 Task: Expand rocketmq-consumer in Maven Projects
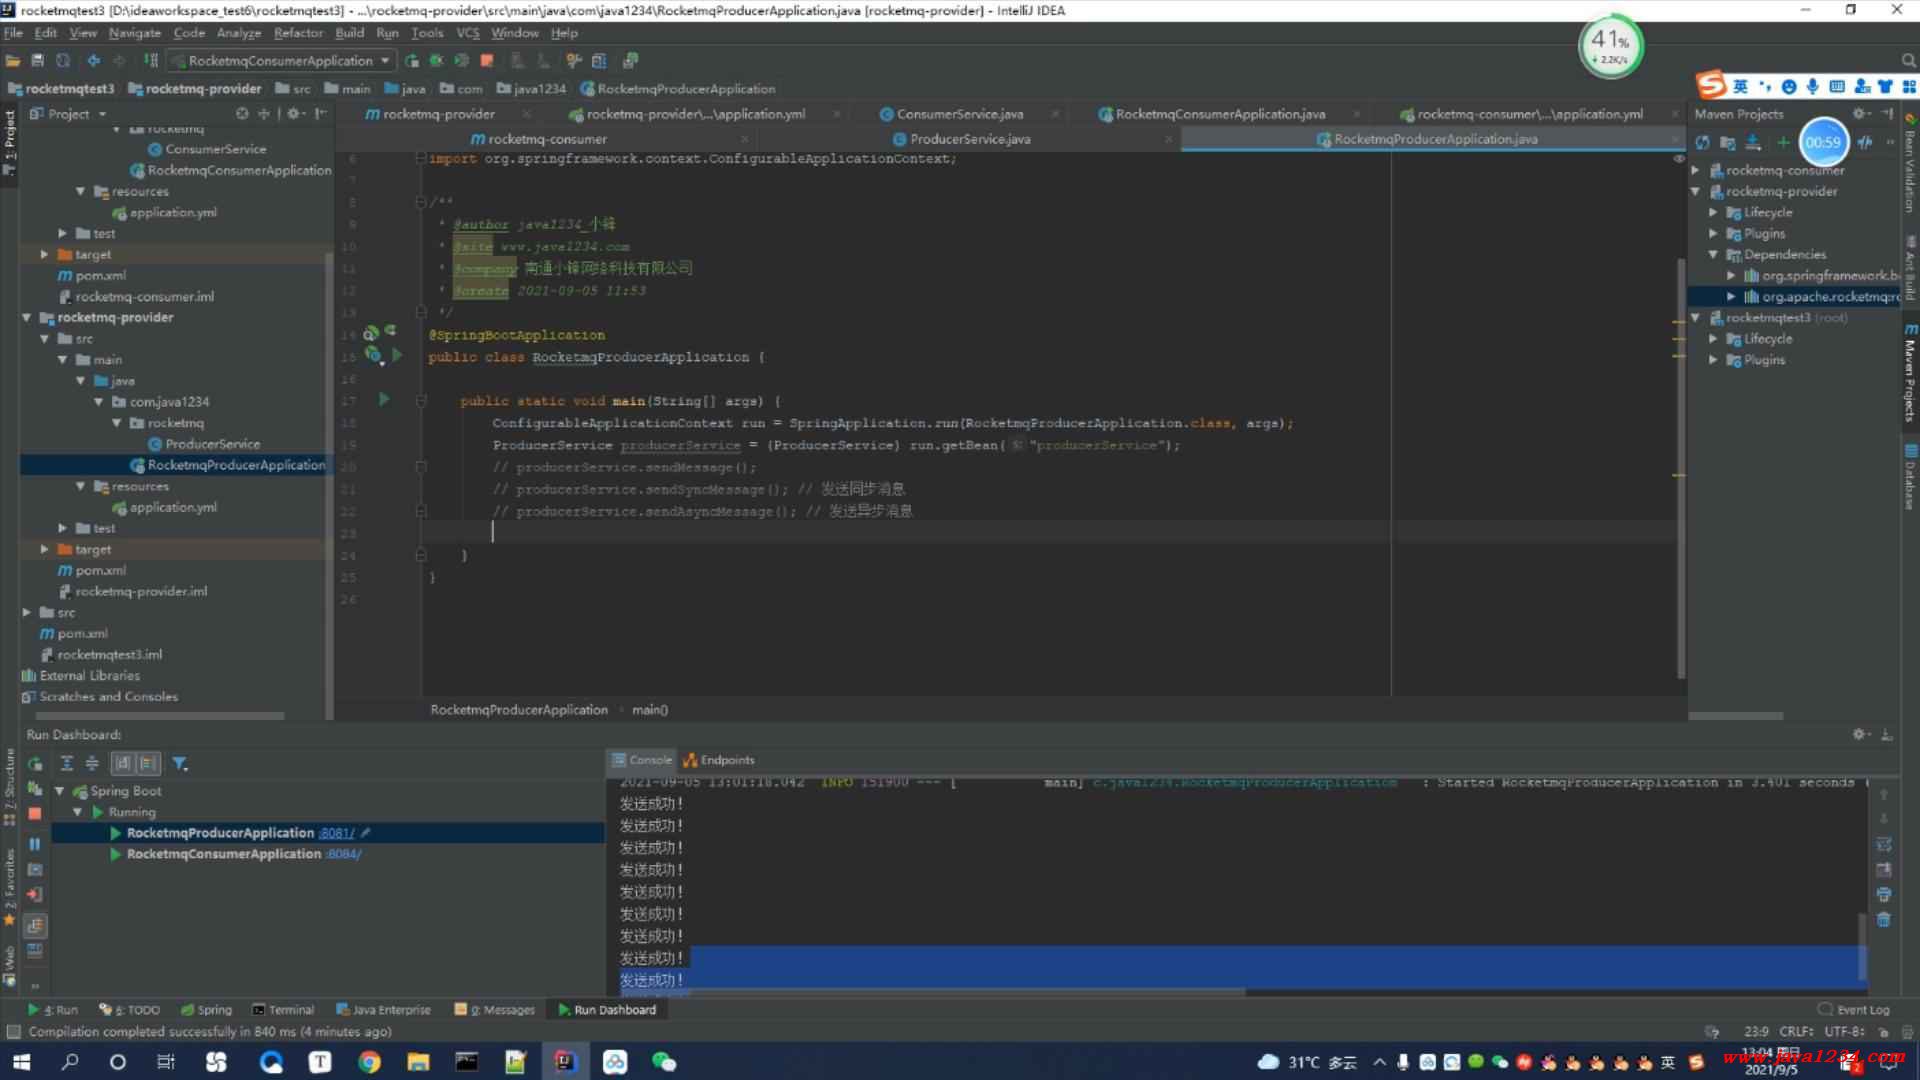pos(1696,170)
